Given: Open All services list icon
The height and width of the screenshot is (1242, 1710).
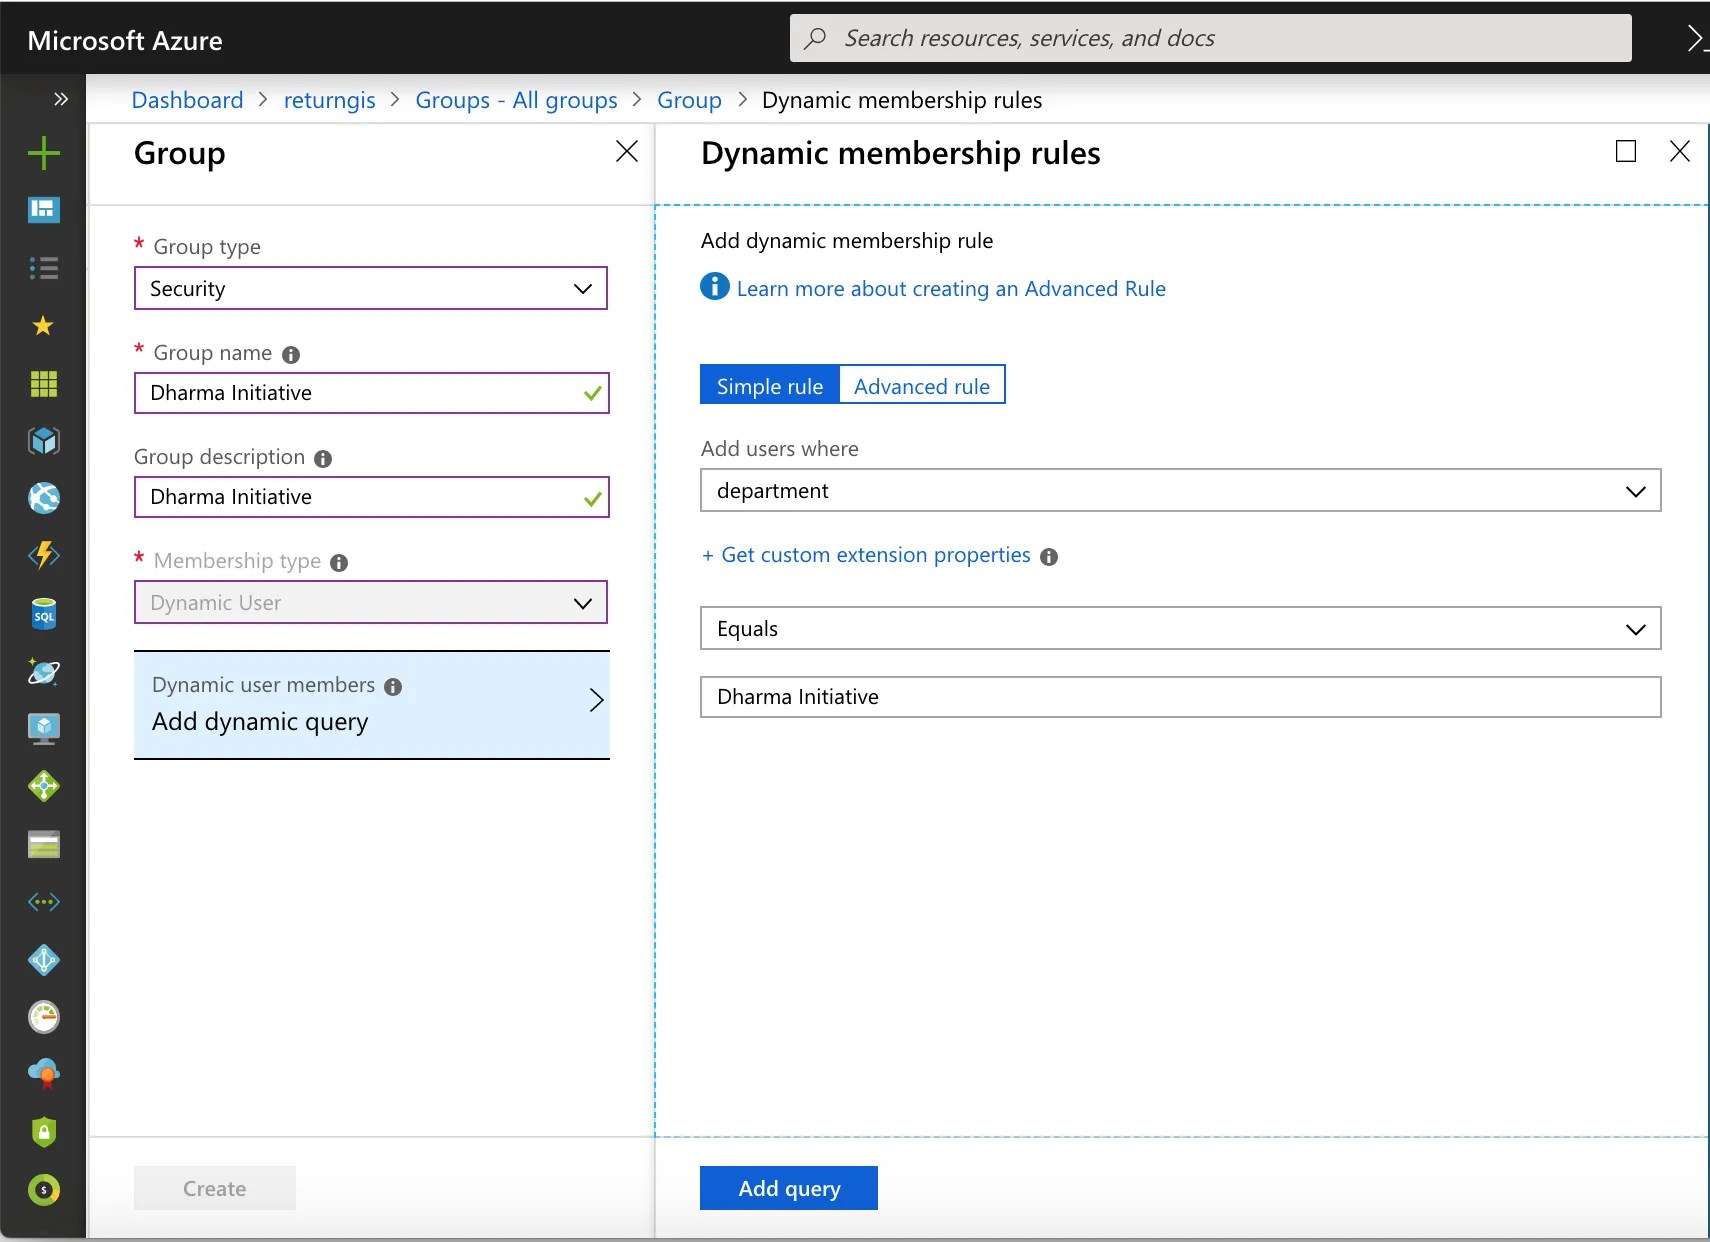Looking at the screenshot, I should click(44, 268).
